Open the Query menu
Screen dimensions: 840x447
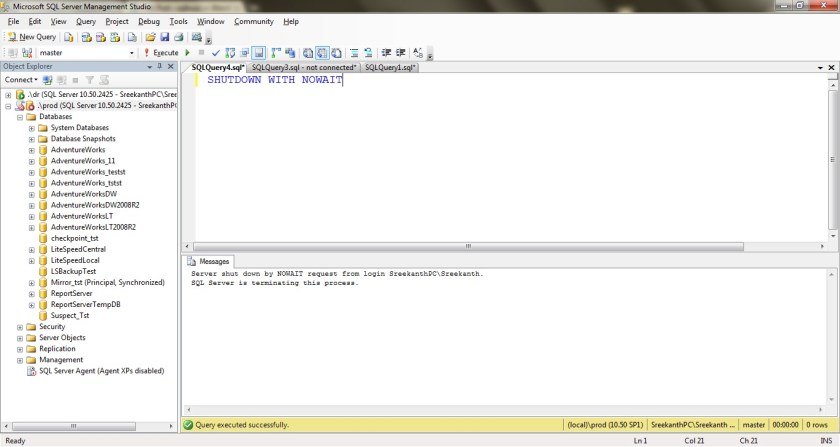coord(86,21)
